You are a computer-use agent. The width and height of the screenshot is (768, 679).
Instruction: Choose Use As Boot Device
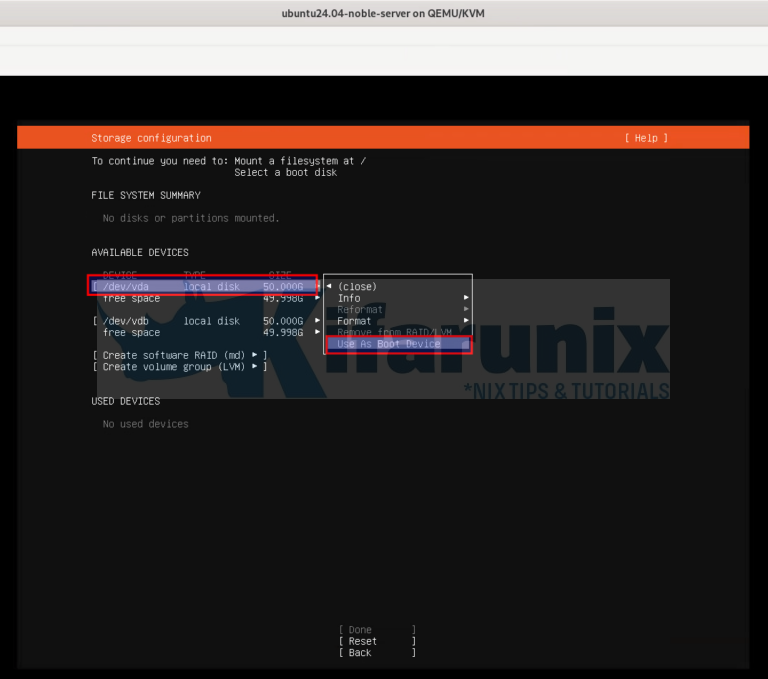[398, 344]
